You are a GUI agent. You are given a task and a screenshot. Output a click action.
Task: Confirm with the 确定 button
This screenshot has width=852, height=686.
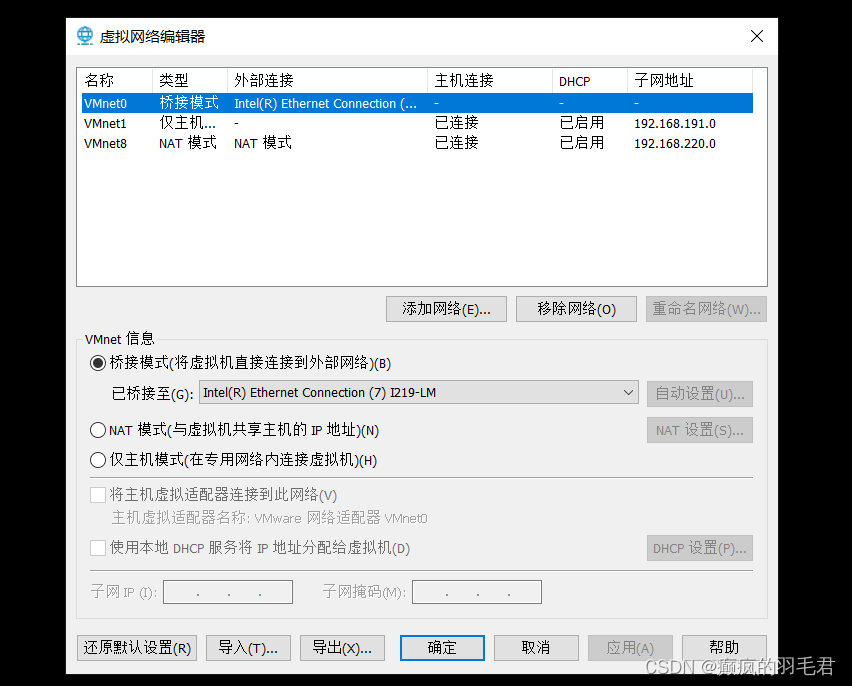442,648
